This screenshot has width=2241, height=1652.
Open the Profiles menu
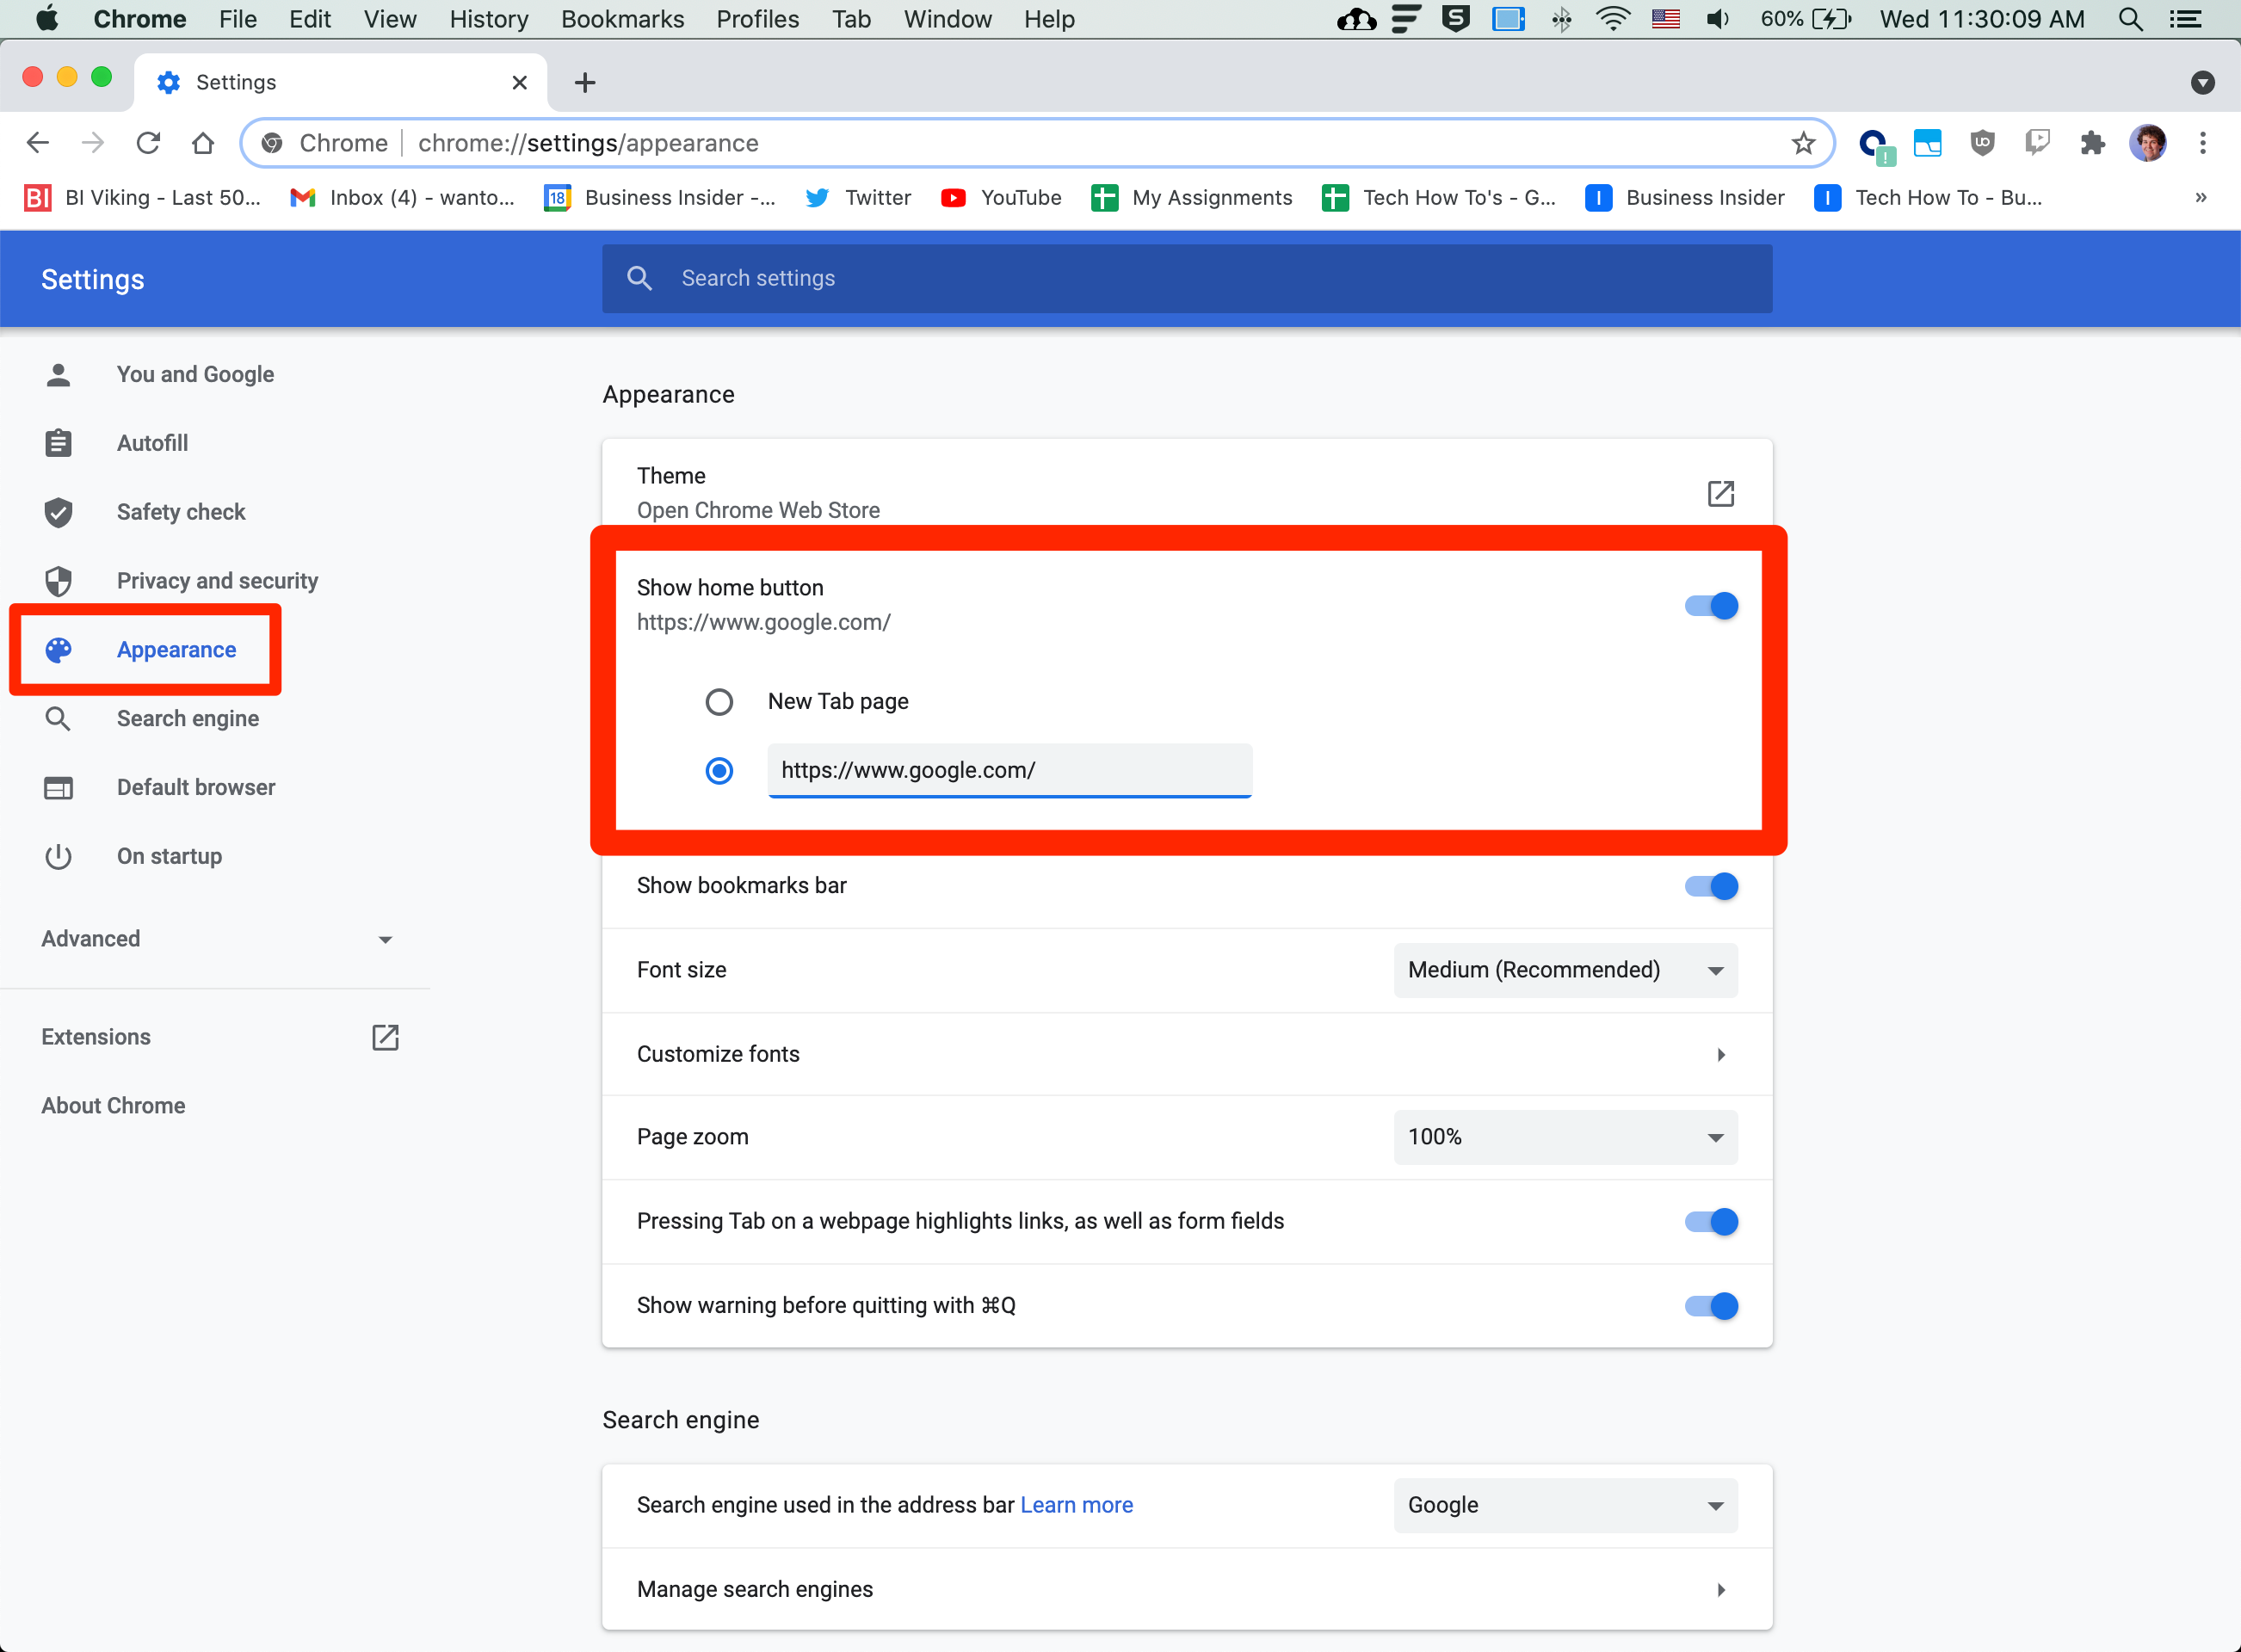(x=757, y=19)
